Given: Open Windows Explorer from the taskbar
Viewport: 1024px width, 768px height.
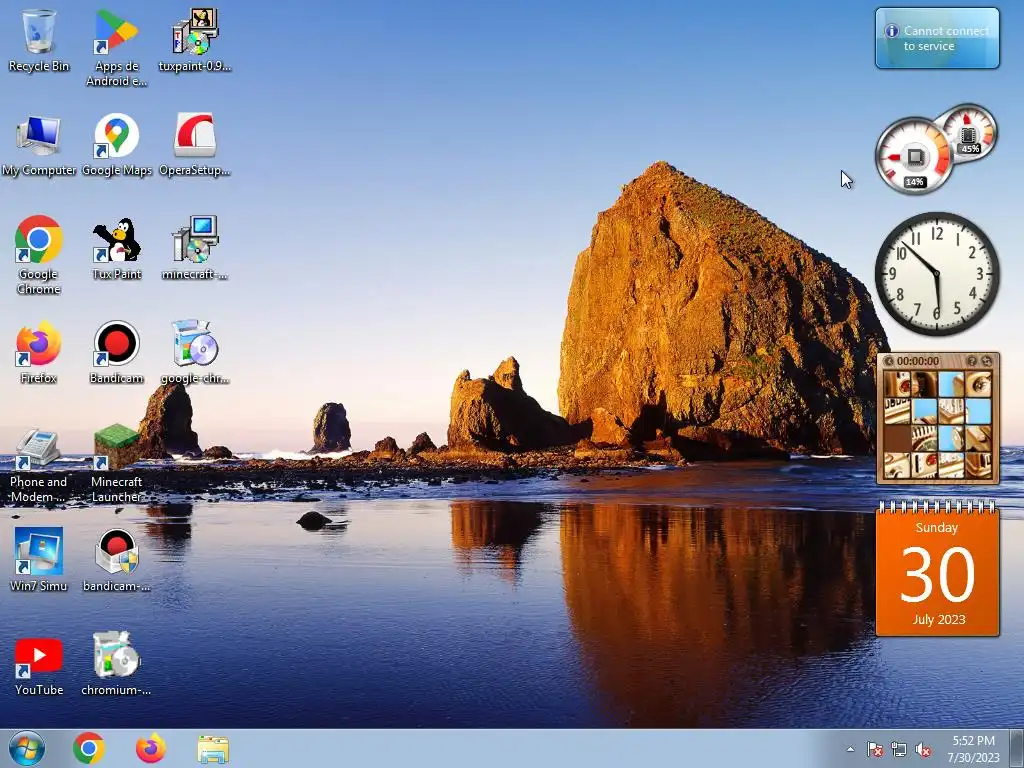Looking at the screenshot, I should 213,750.
